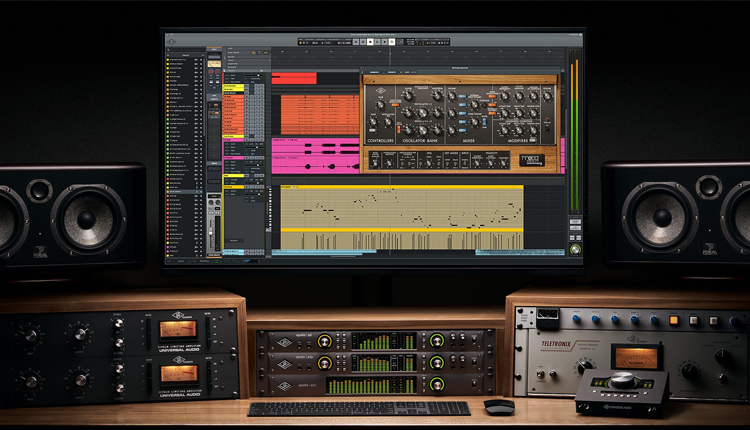Click the highlighted row in browser list
Viewport: 750px width, 430px height.
click(x=185, y=191)
